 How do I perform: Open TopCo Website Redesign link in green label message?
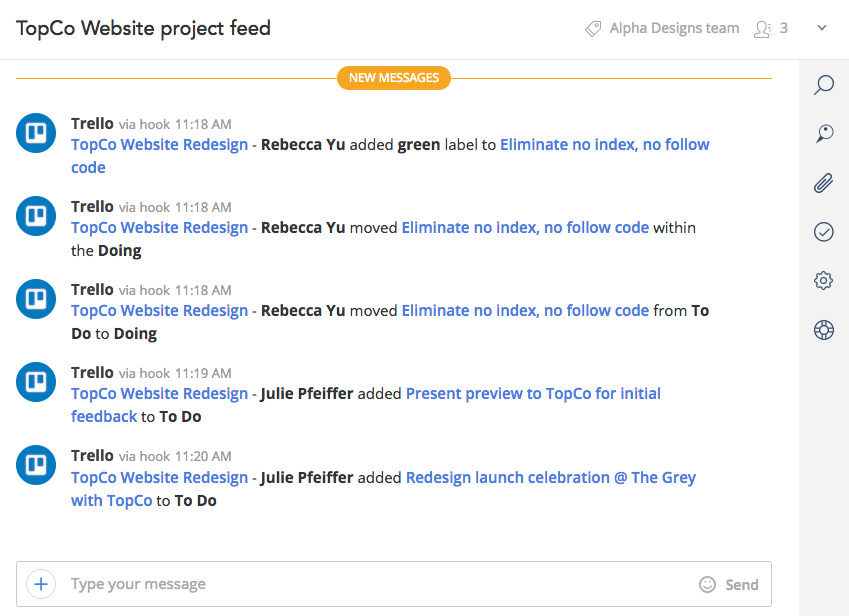click(x=159, y=145)
